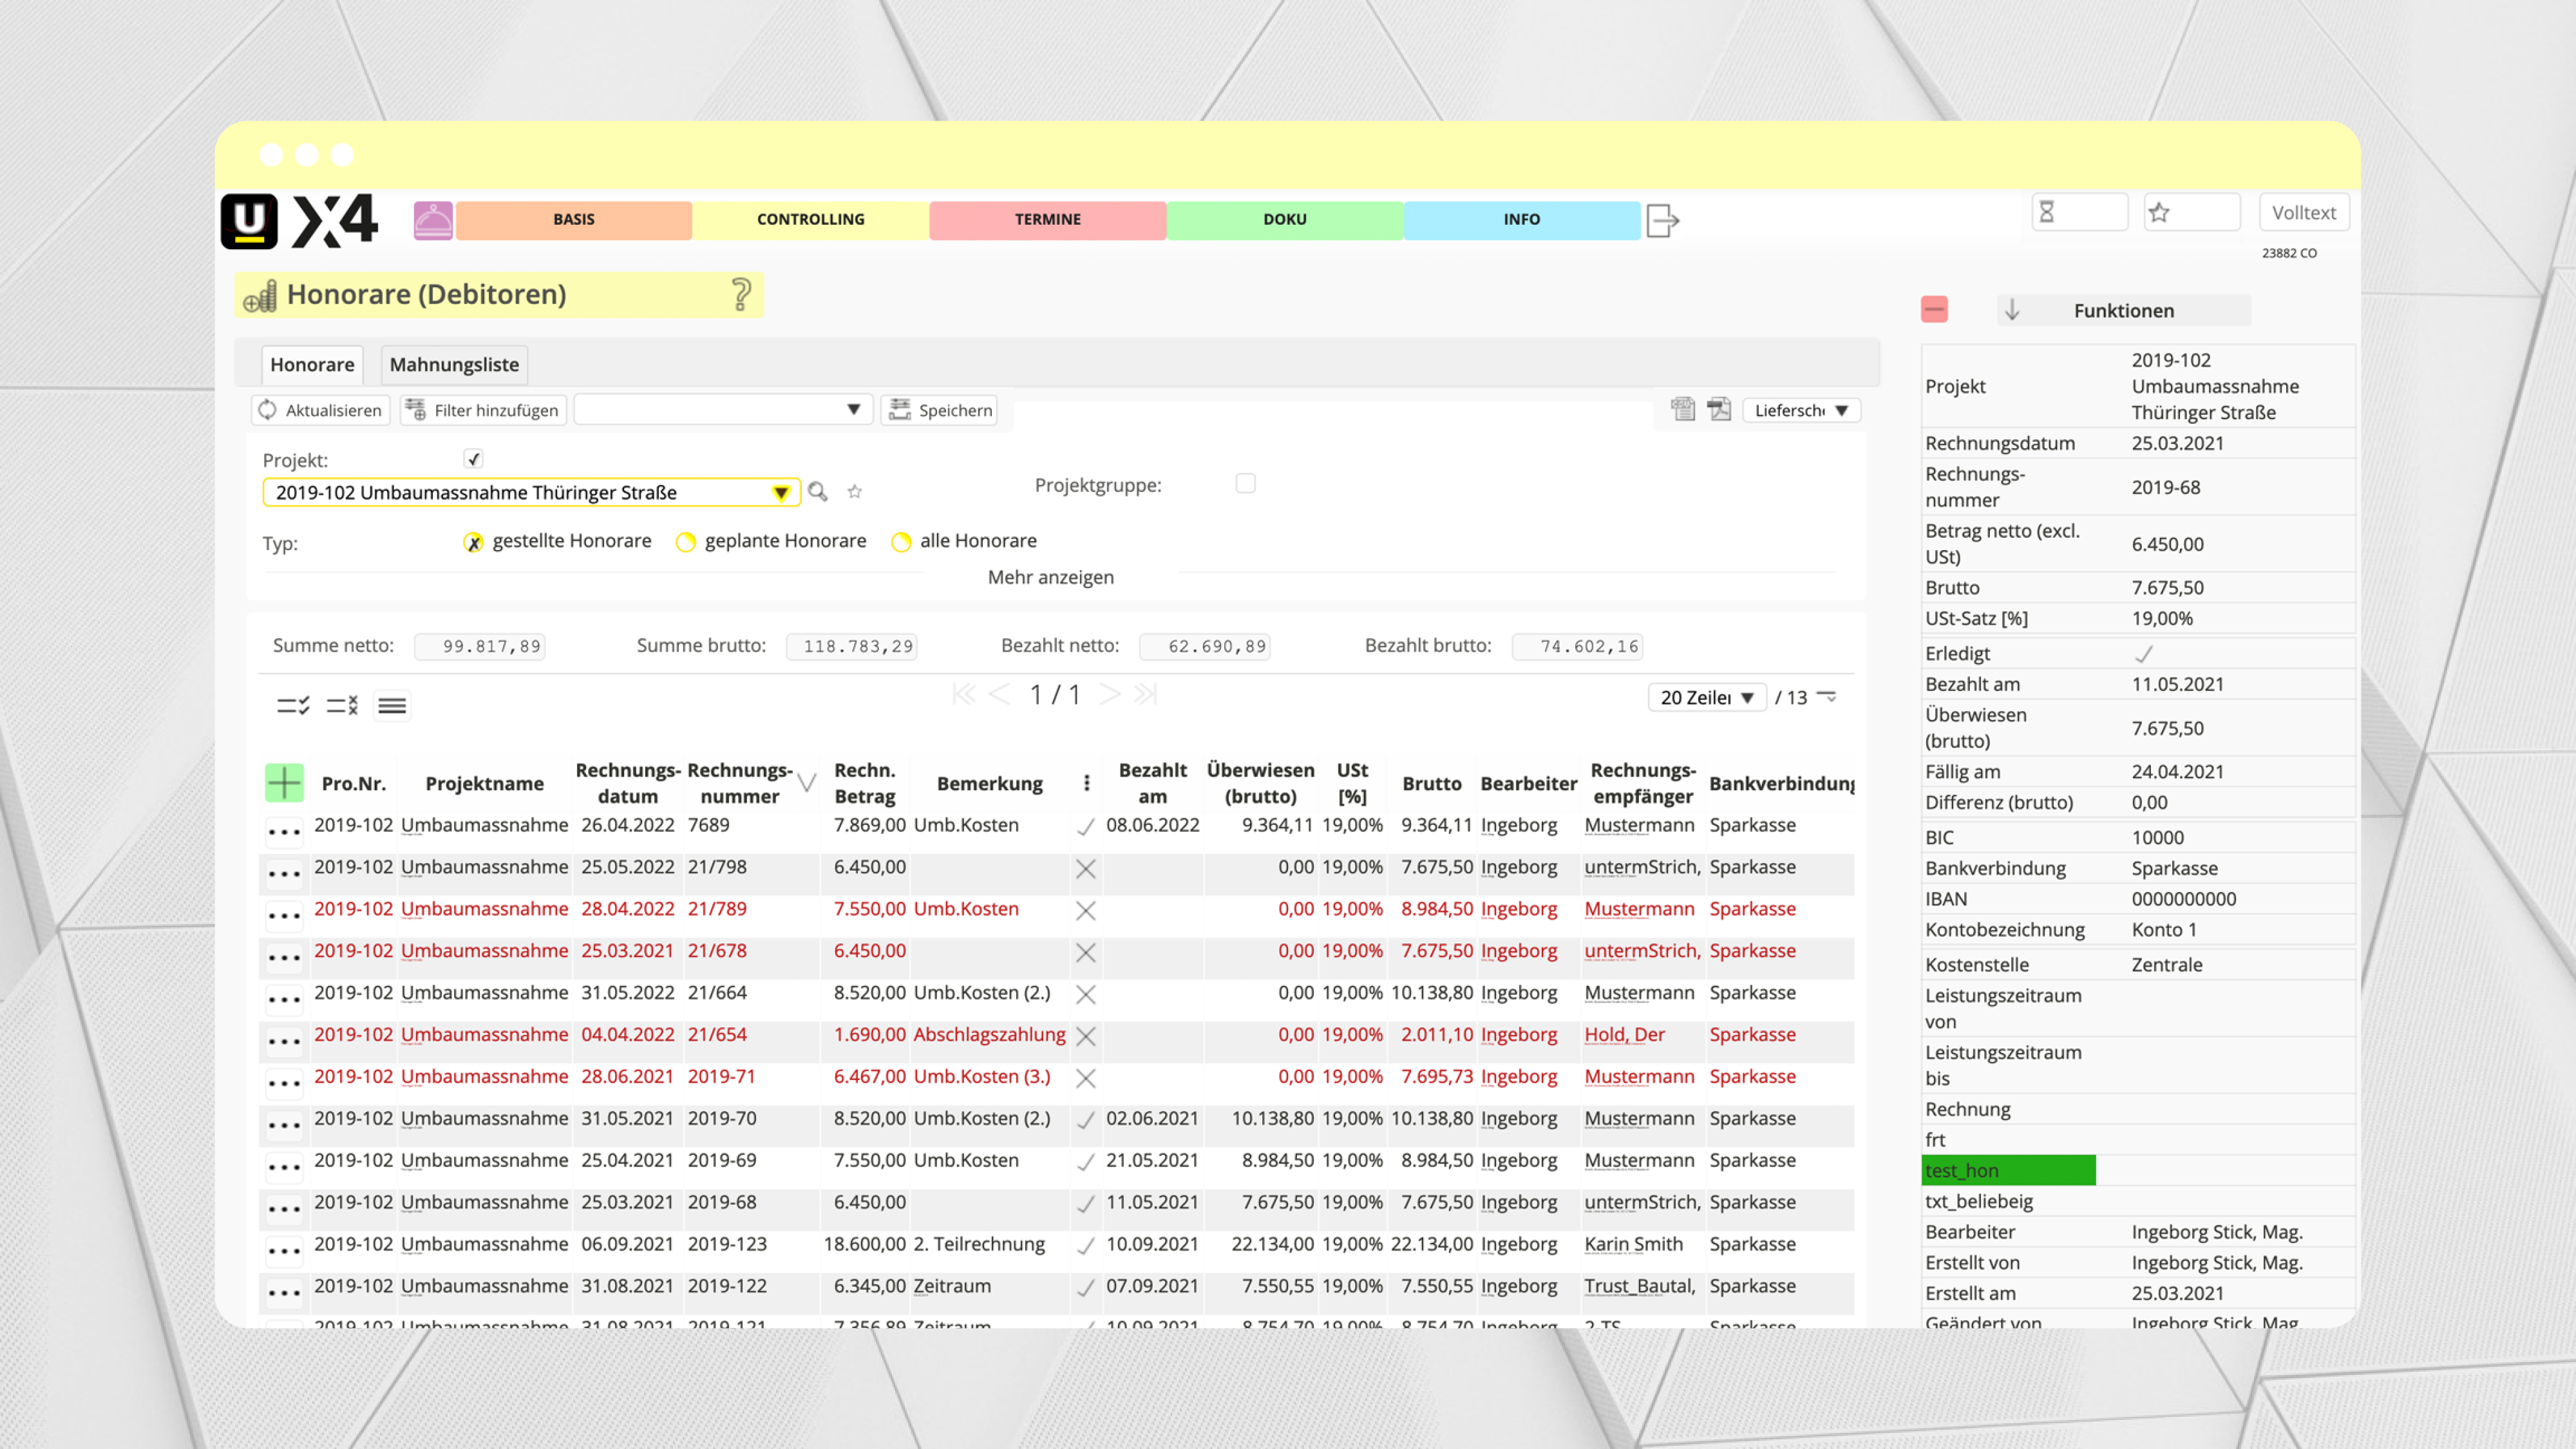
Task: Open the project selection dropdown
Action: pyautogui.click(x=781, y=492)
